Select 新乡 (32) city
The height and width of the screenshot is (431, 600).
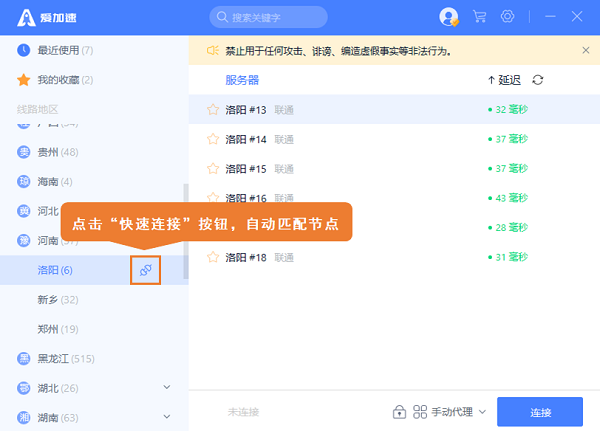pyautogui.click(x=58, y=300)
